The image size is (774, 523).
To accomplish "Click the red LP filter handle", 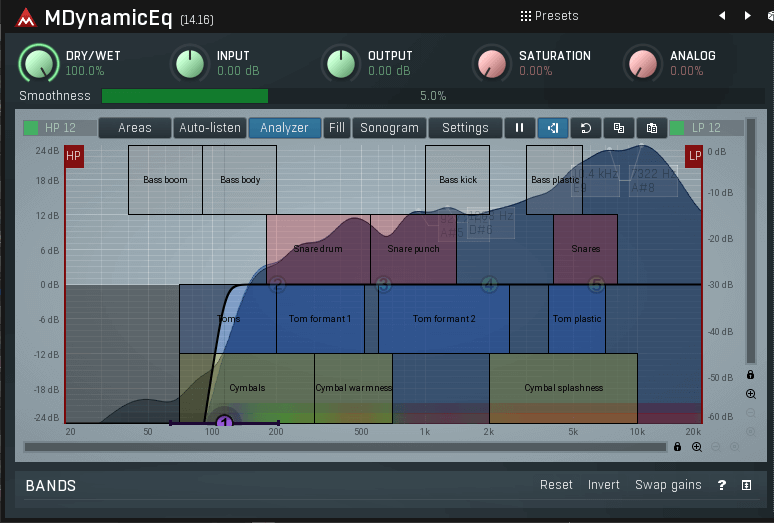I will click(694, 156).
